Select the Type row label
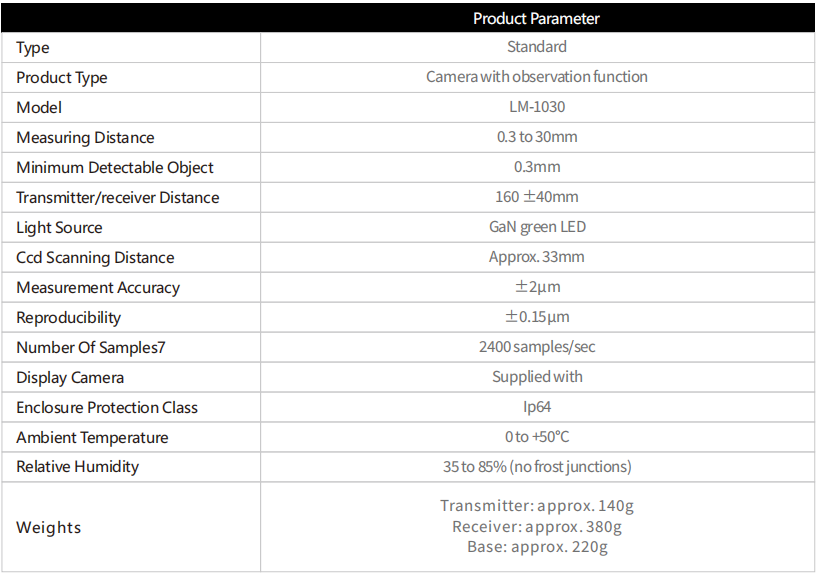The image size is (820, 576). point(33,48)
